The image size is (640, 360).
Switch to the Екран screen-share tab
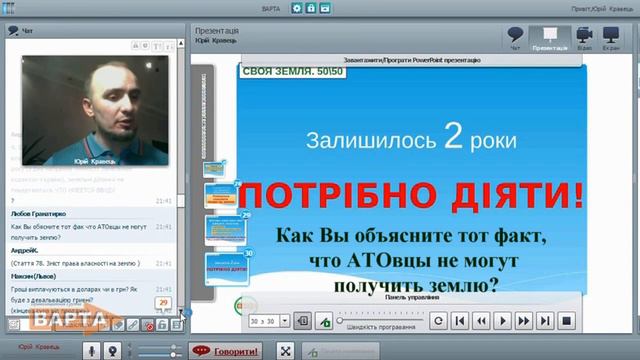click(611, 38)
